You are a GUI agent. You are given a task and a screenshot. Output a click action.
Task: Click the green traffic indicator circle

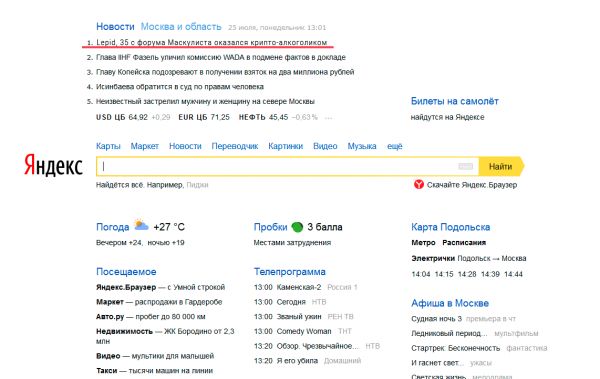297,227
